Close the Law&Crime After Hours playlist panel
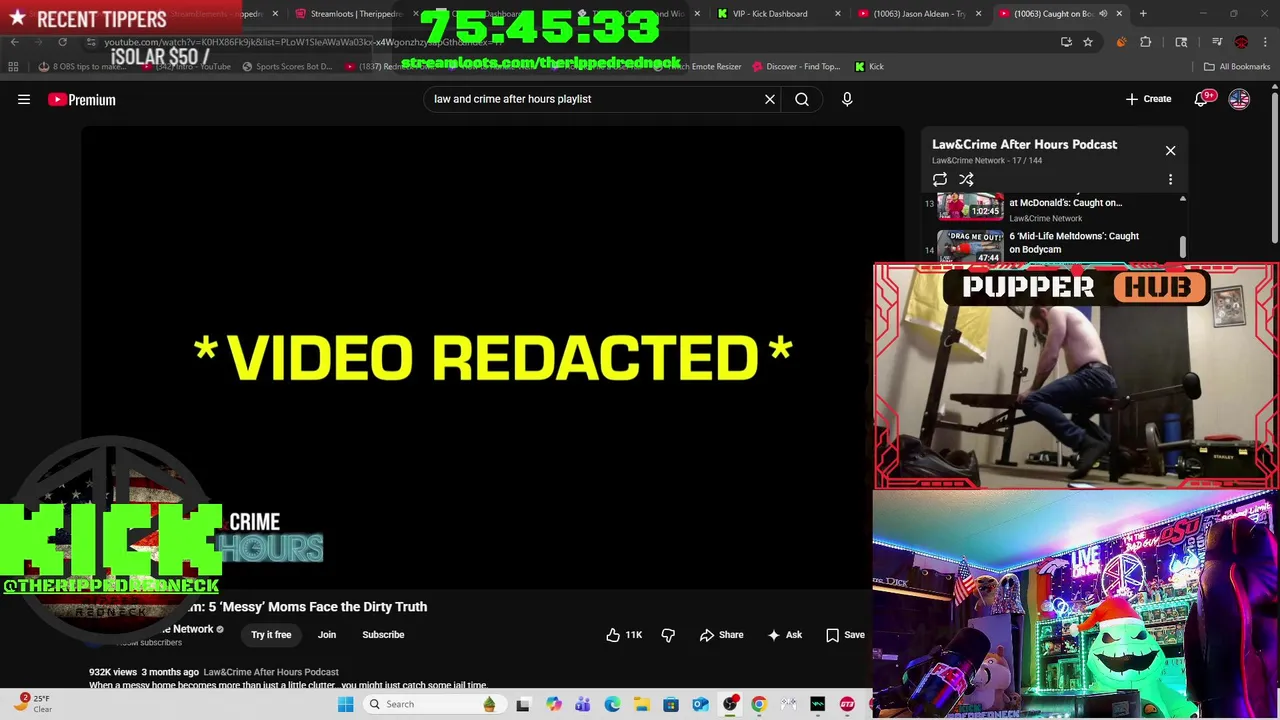This screenshot has width=1280, height=720. pyautogui.click(x=1170, y=150)
